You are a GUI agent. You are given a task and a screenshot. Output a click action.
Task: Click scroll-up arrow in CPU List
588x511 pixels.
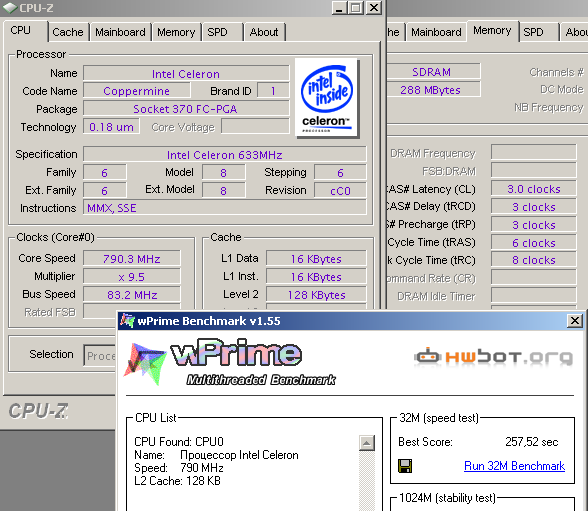coord(367,443)
